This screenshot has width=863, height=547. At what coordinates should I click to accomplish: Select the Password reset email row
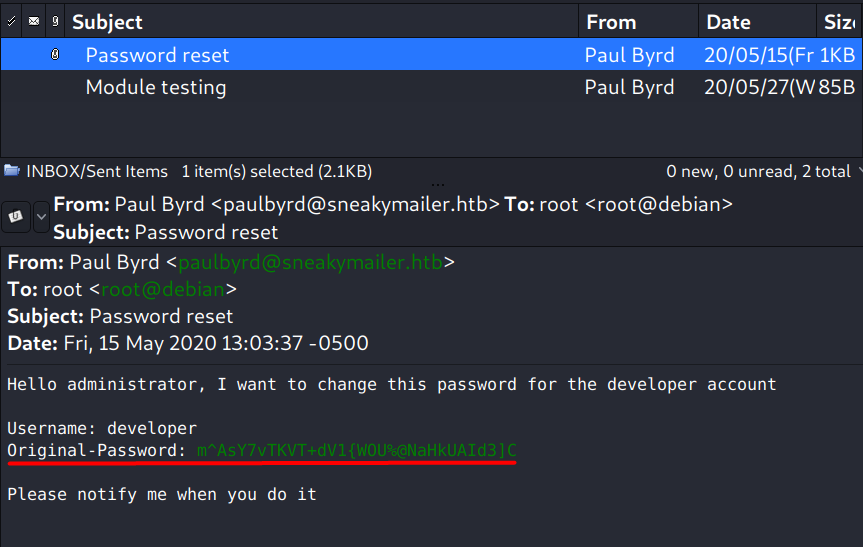point(158,56)
